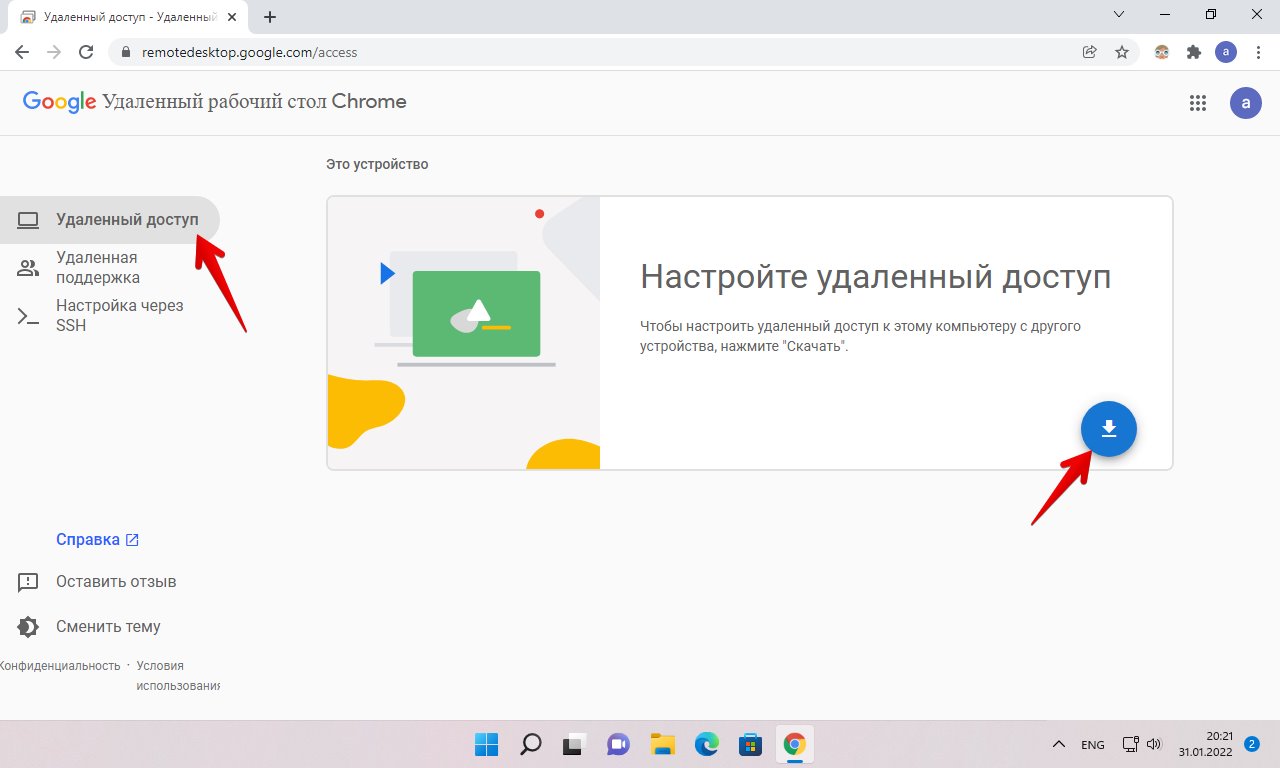Go back in browser history

(22, 52)
